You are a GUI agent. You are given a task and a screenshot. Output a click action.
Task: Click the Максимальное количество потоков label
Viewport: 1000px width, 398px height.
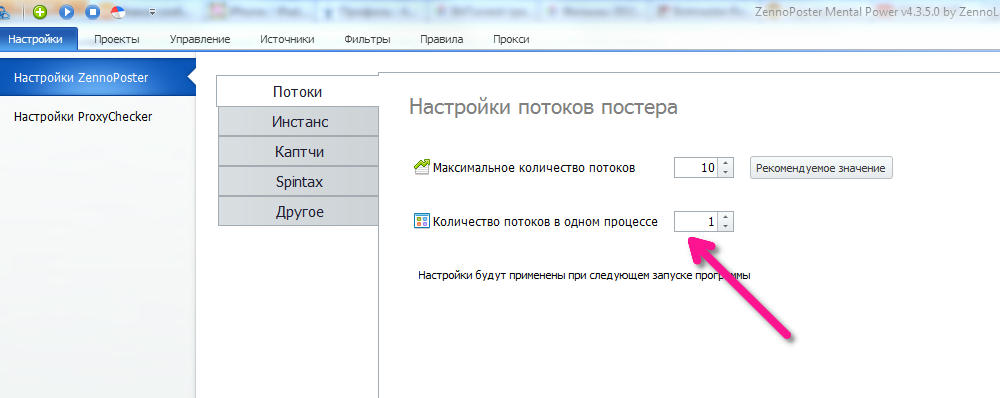click(534, 168)
